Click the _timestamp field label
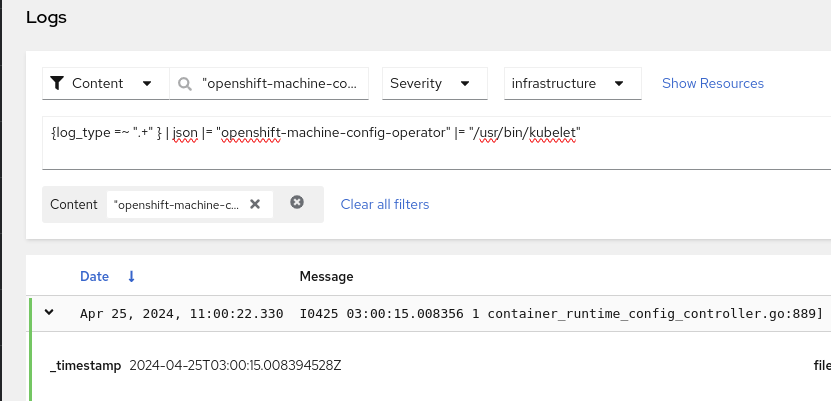Image resolution: width=831 pixels, height=401 pixels. click(85, 365)
